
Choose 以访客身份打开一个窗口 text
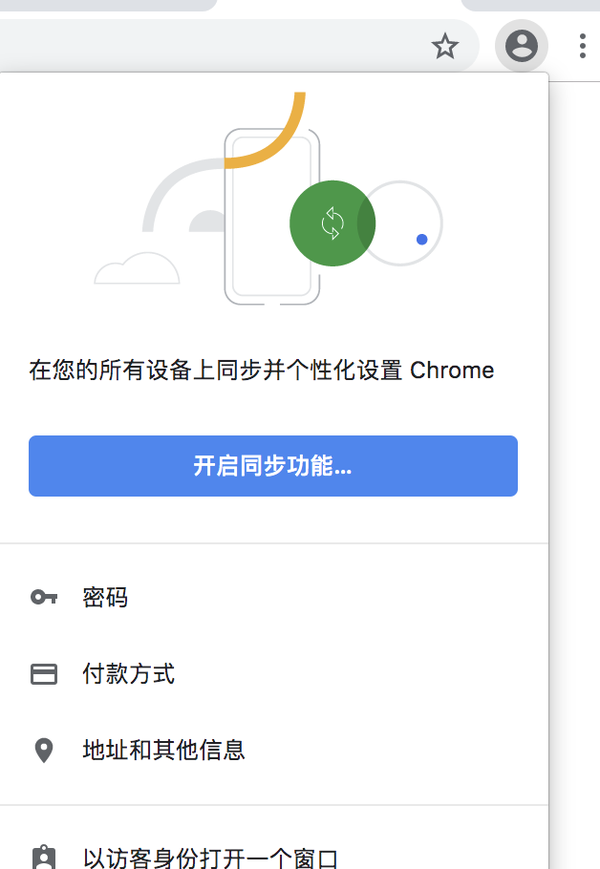click(x=210, y=858)
